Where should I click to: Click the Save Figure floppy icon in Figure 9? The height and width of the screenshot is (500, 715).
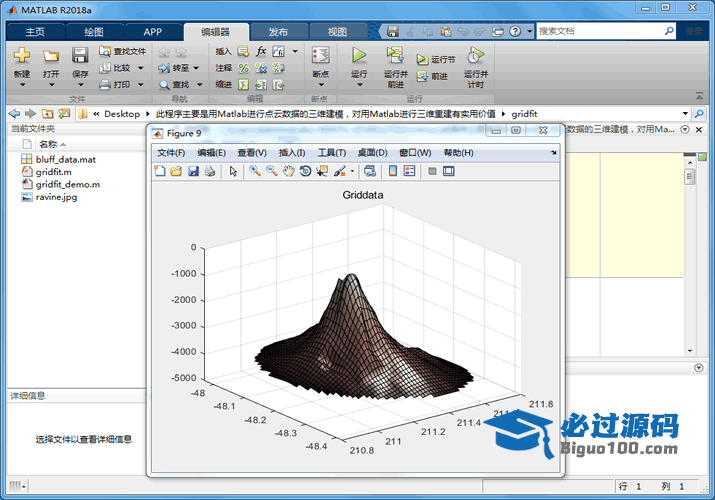[x=193, y=171]
